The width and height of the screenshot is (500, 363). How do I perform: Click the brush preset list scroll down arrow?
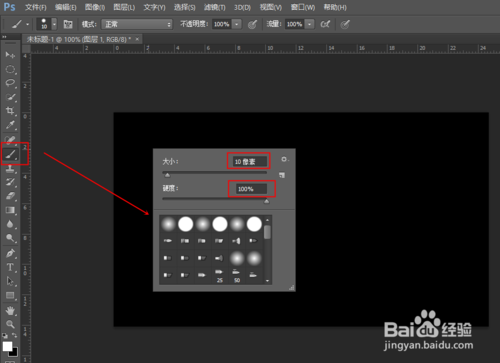point(267,281)
